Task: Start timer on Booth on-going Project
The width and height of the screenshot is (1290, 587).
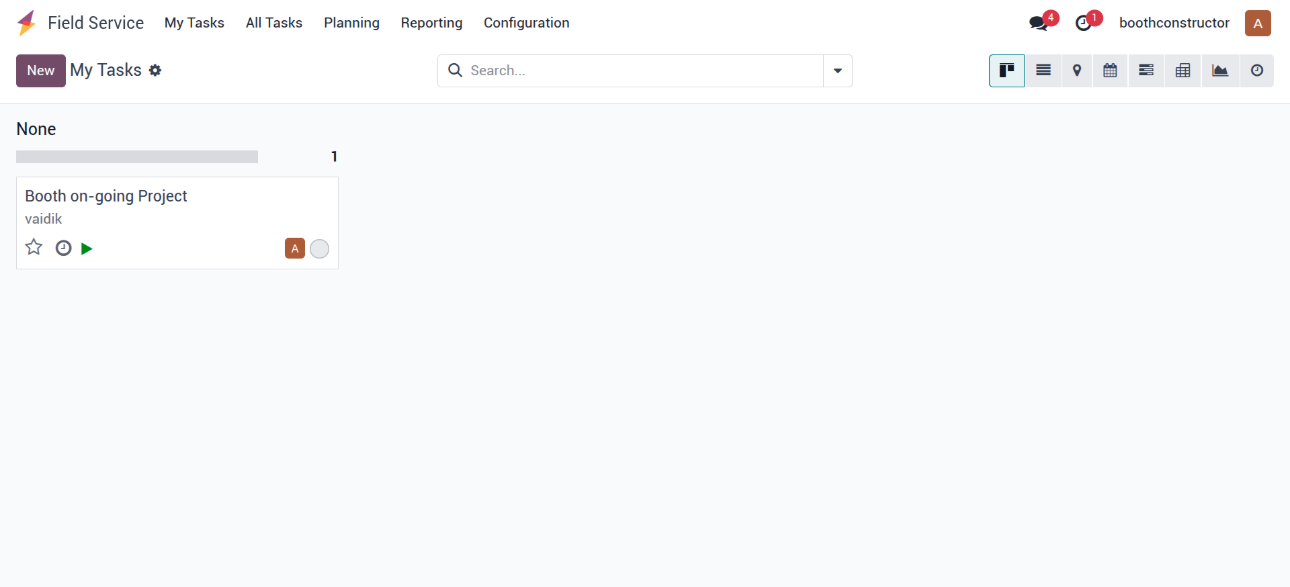Action: coord(87,249)
